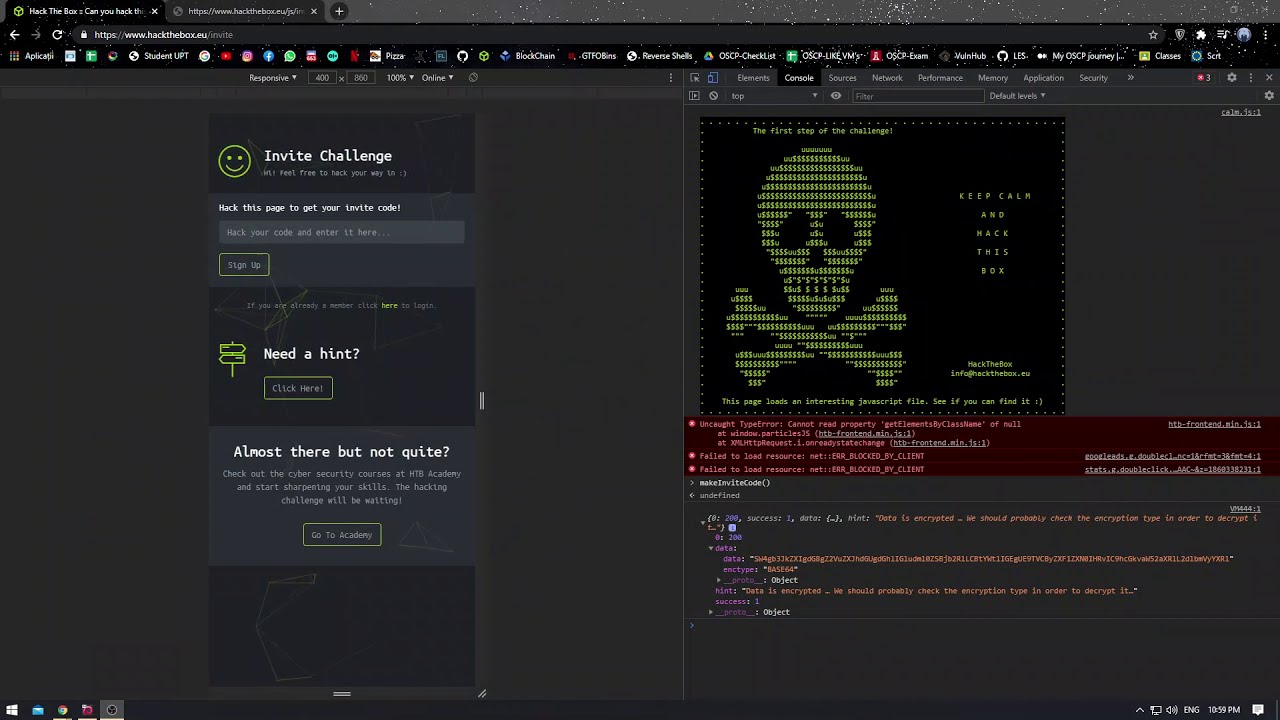Screen dimensions: 1280x720
Task: Expand the __proto__ under data node
Action: pos(719,580)
